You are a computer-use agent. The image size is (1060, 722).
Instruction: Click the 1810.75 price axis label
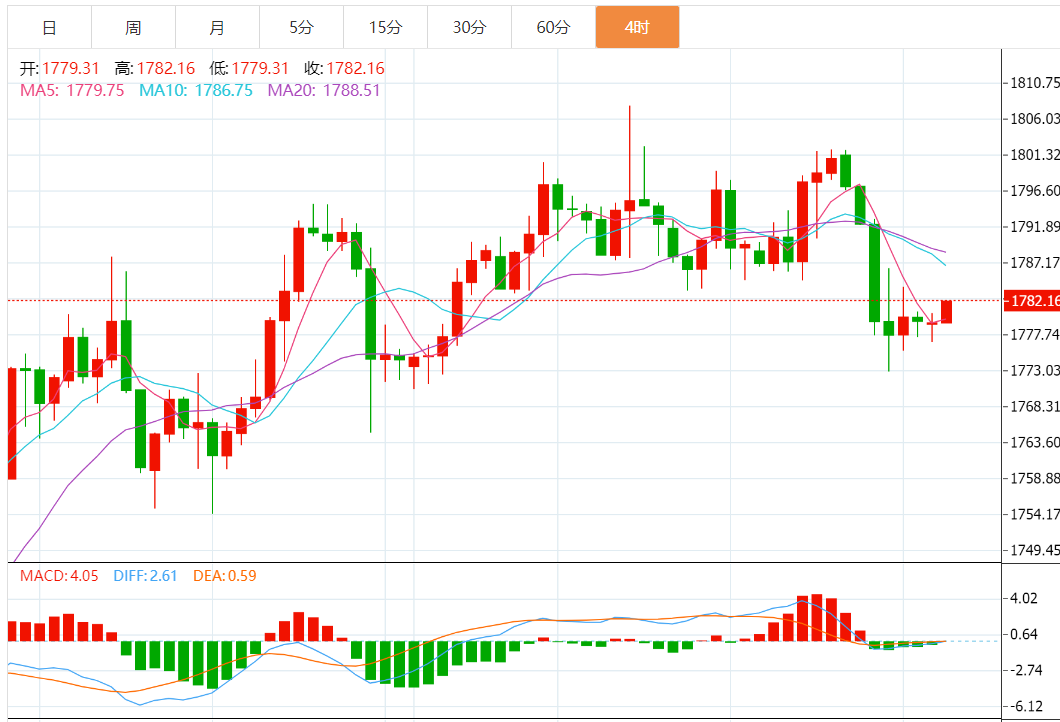point(1034,83)
